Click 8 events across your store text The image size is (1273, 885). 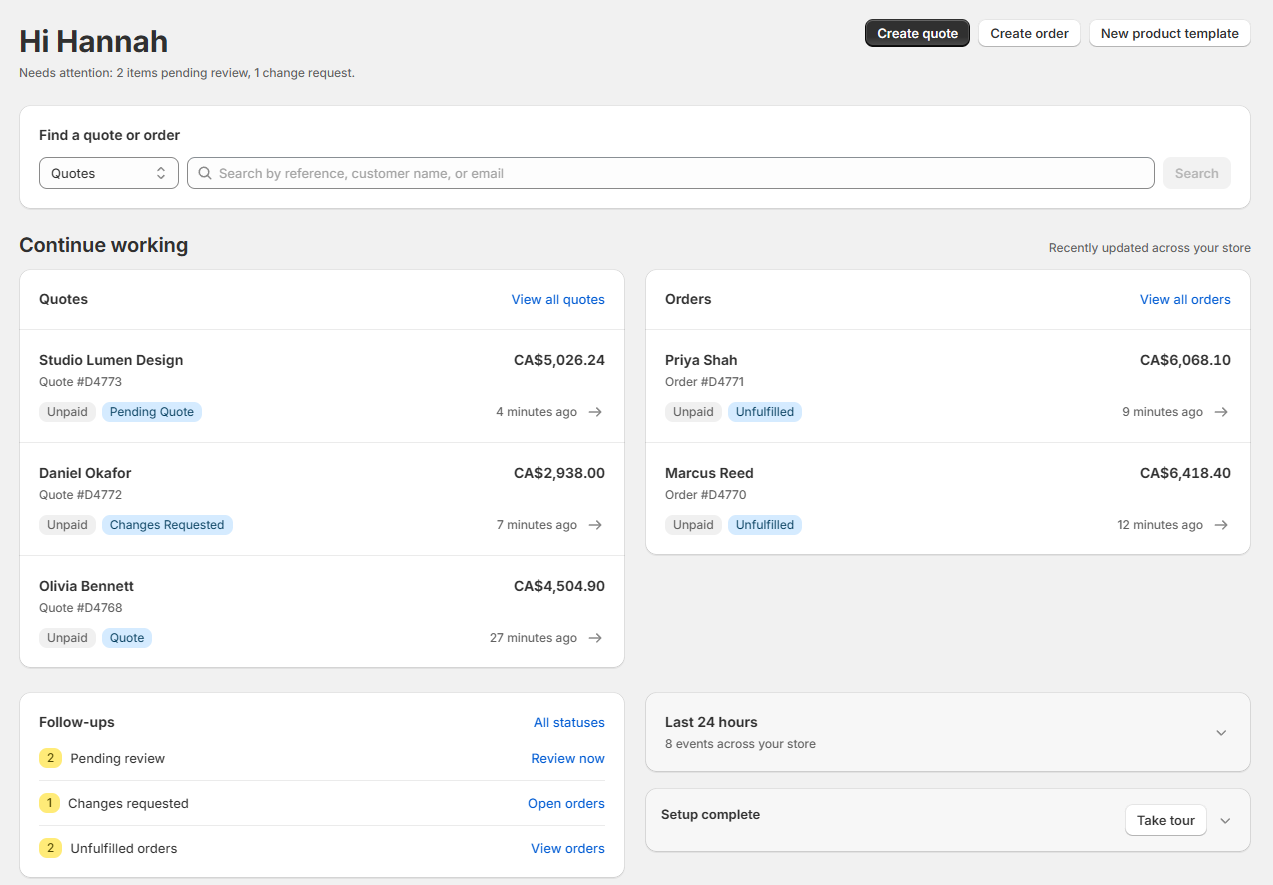[x=740, y=744]
